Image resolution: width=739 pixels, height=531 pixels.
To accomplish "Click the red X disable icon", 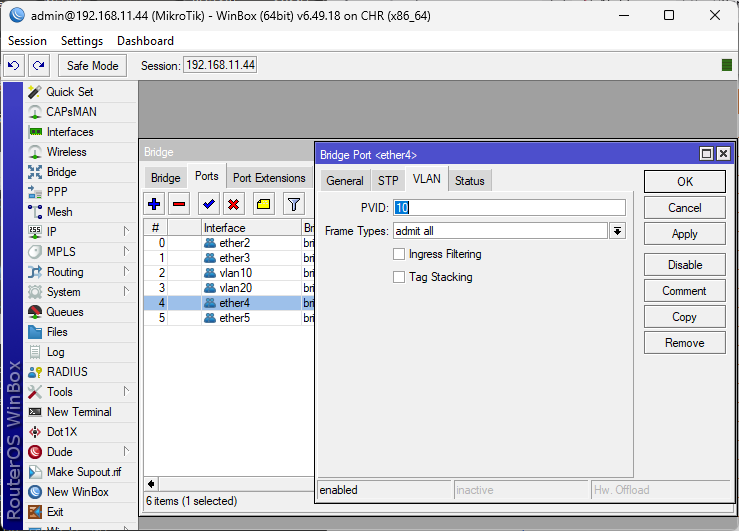I will 234,204.
